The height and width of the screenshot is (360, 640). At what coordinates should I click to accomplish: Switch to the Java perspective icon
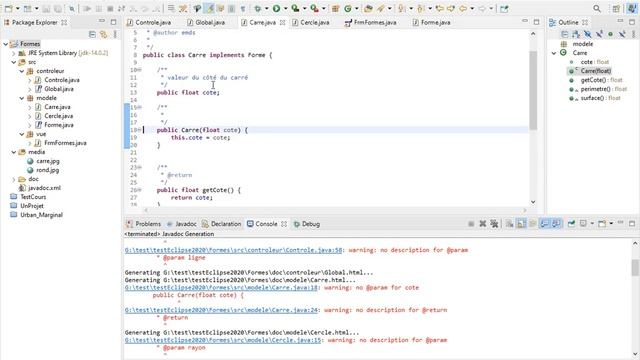632,9
